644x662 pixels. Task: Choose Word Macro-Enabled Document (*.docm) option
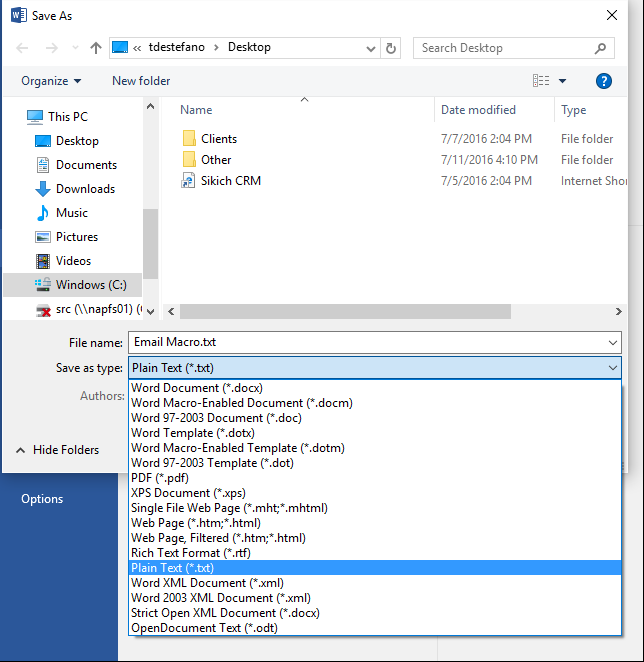(x=241, y=403)
